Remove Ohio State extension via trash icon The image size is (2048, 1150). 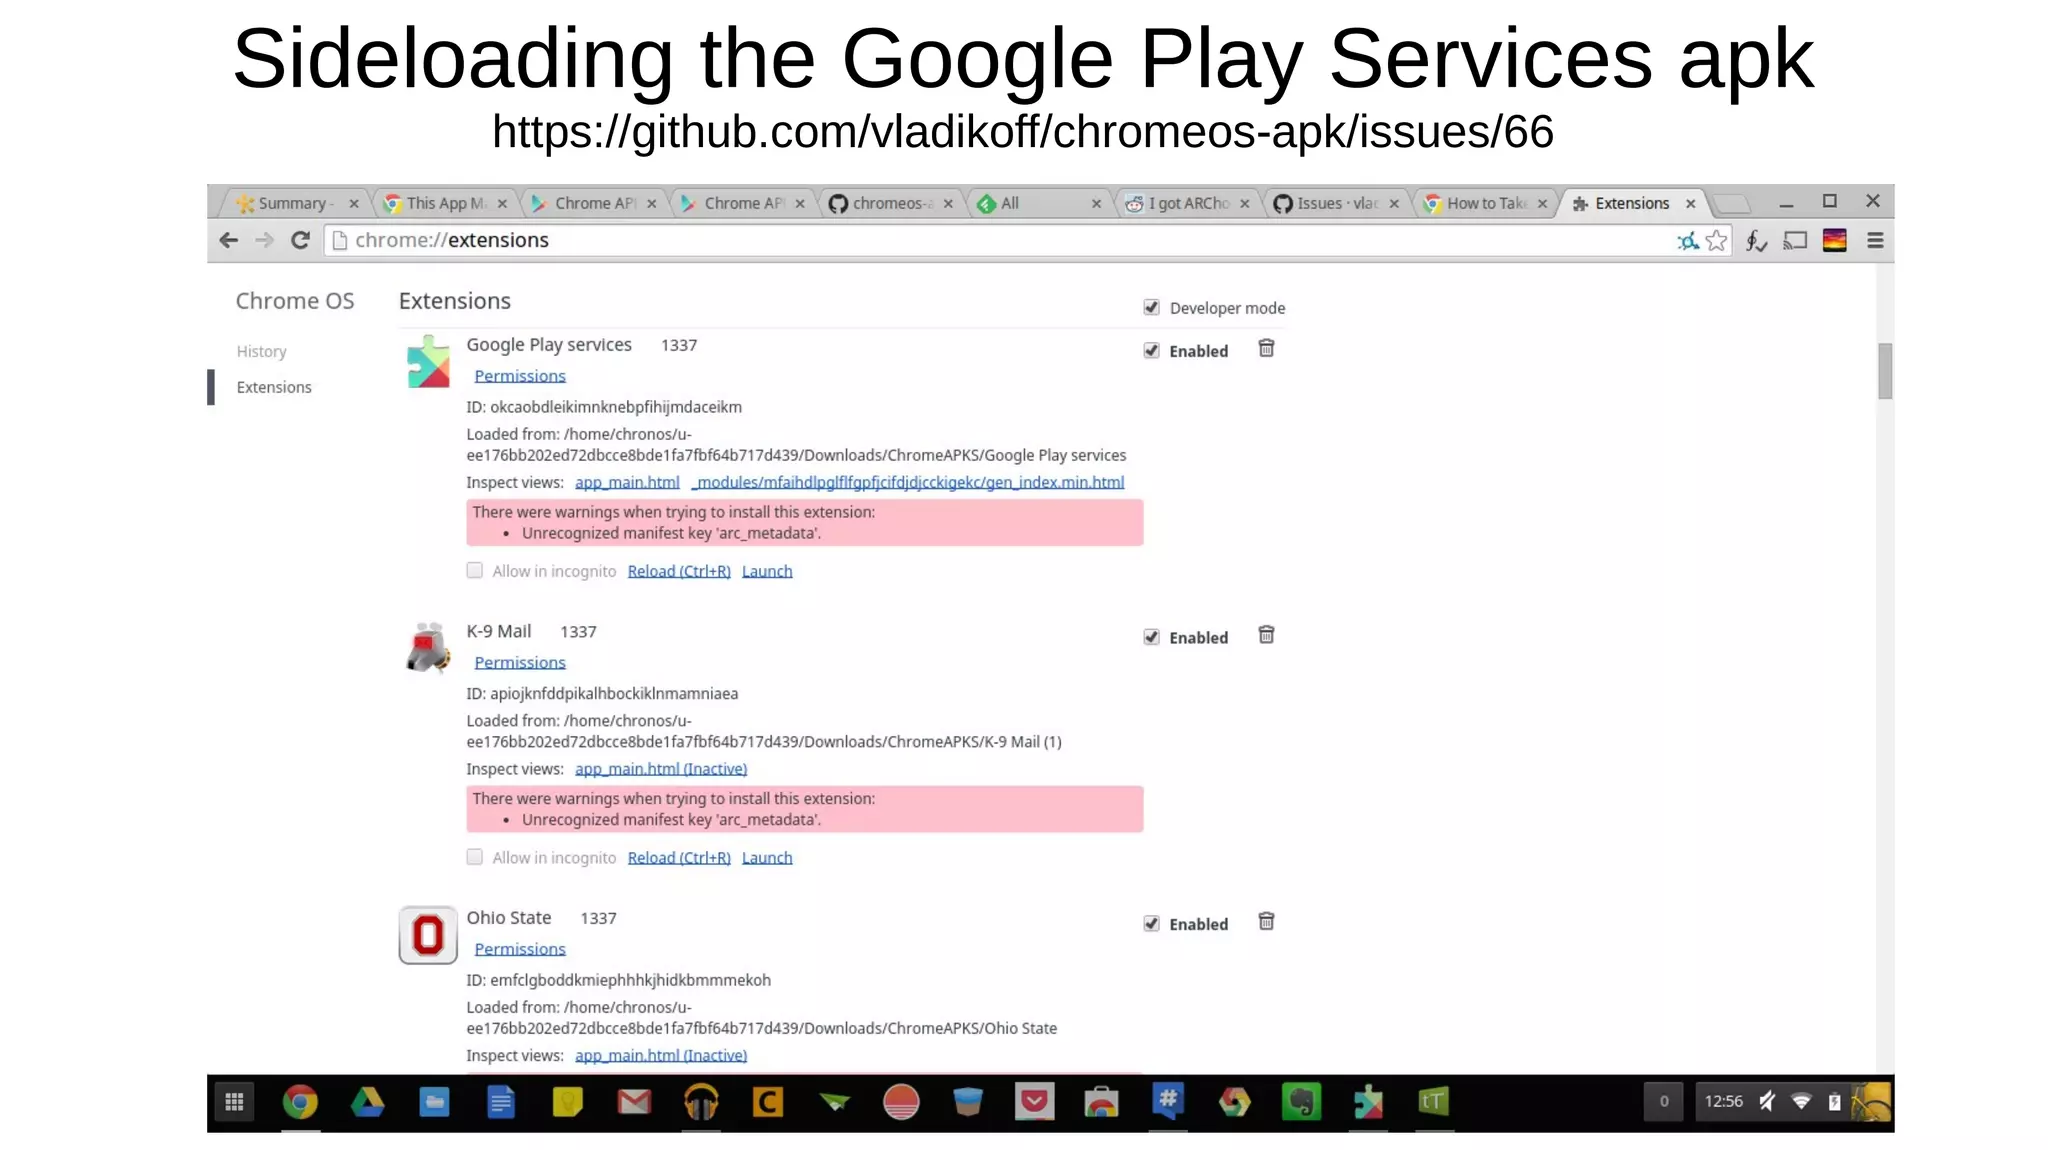pyautogui.click(x=1266, y=921)
